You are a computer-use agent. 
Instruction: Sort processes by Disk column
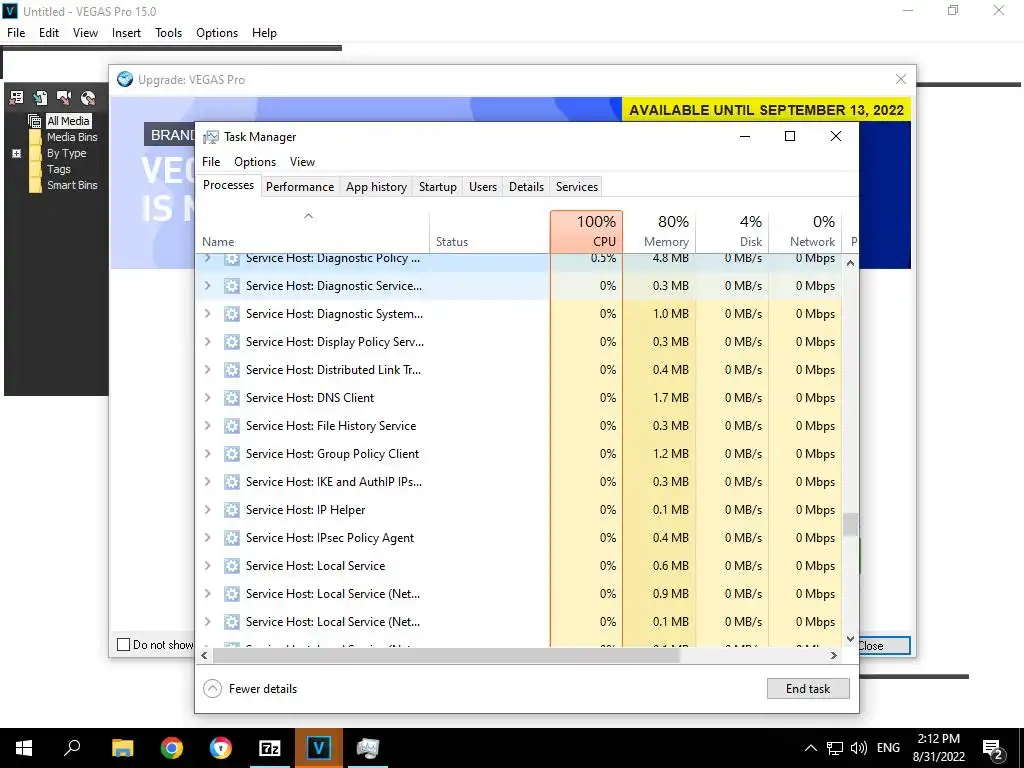732,232
